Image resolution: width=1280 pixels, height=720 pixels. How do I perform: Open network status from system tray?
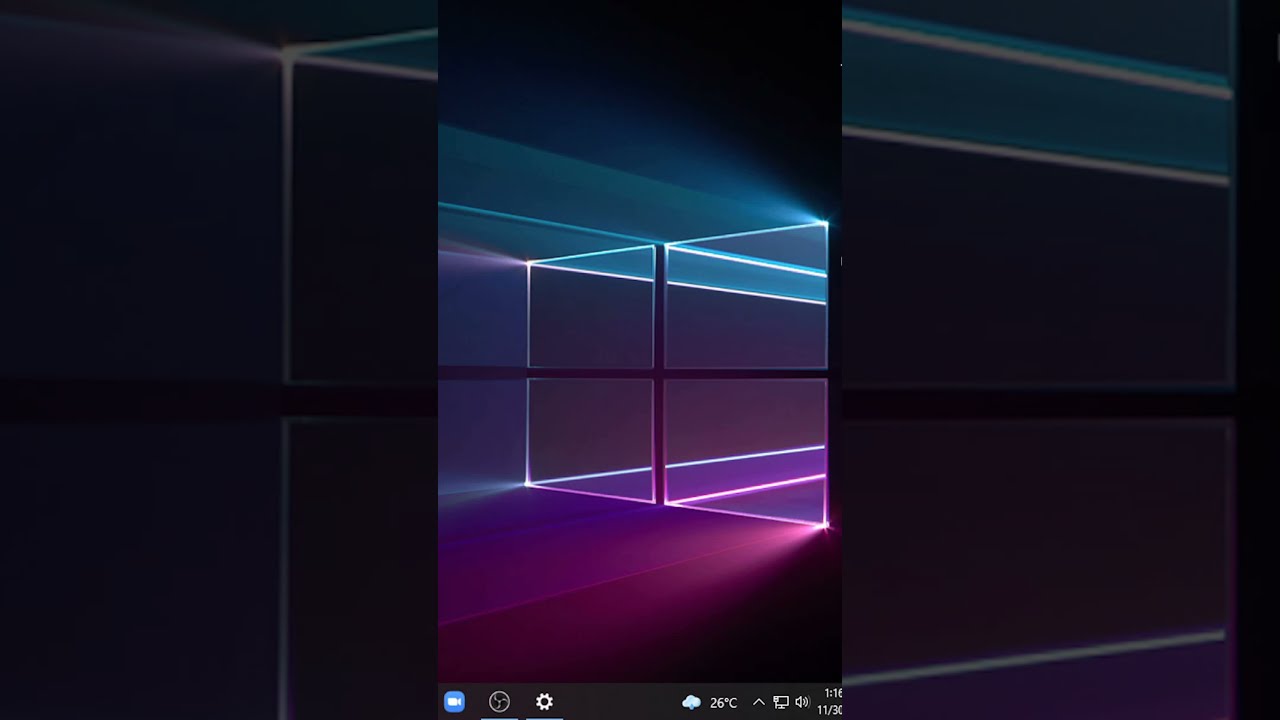(x=781, y=703)
